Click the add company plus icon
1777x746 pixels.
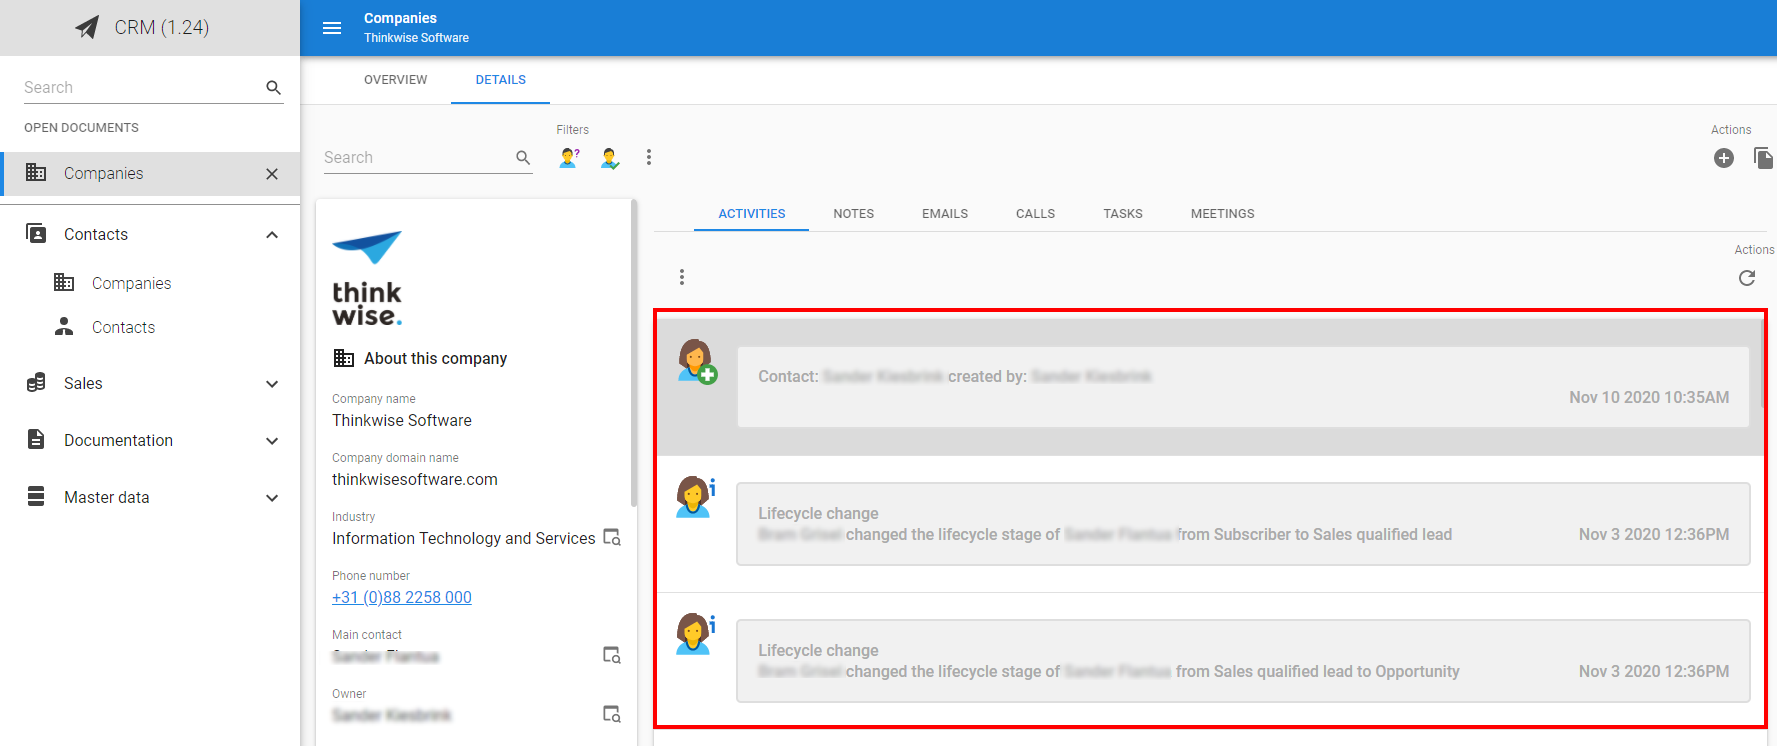1723,158
